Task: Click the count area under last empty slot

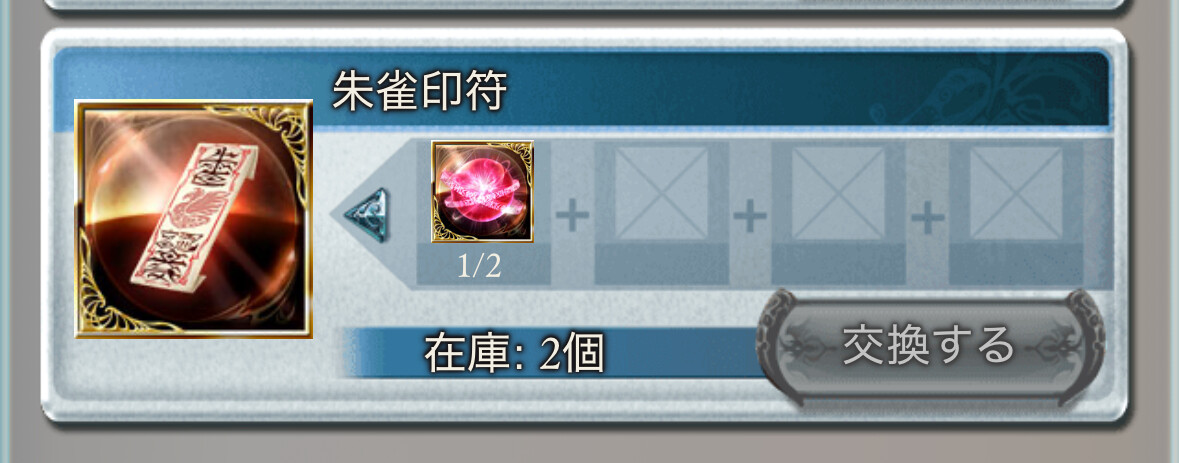Action: [1017, 264]
